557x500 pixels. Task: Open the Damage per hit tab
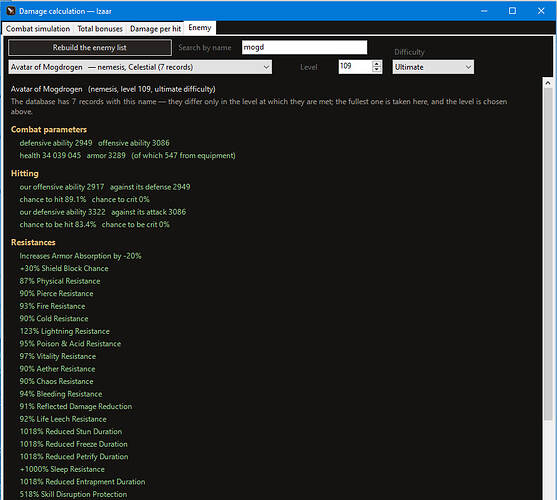155,29
